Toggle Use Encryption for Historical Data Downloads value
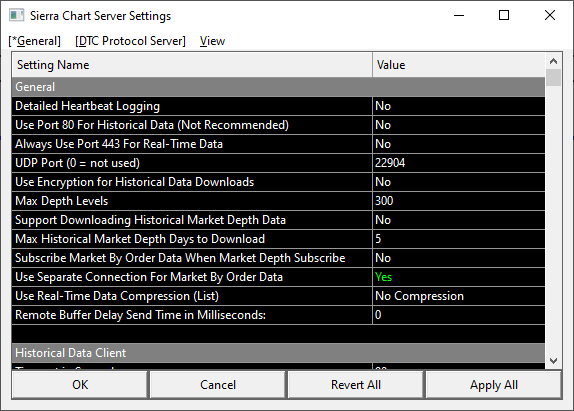Screen dimensions: 574x411 (x=459, y=182)
